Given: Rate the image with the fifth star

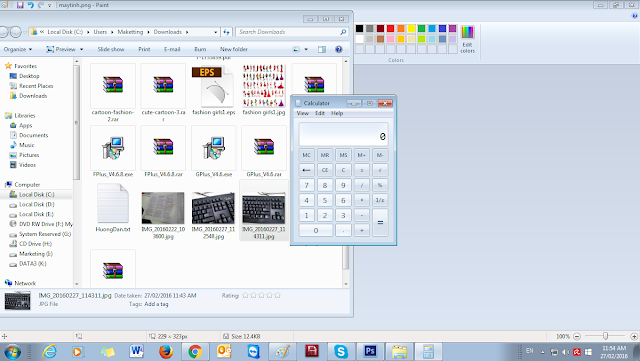Looking at the screenshot, I should pyautogui.click(x=278, y=295).
